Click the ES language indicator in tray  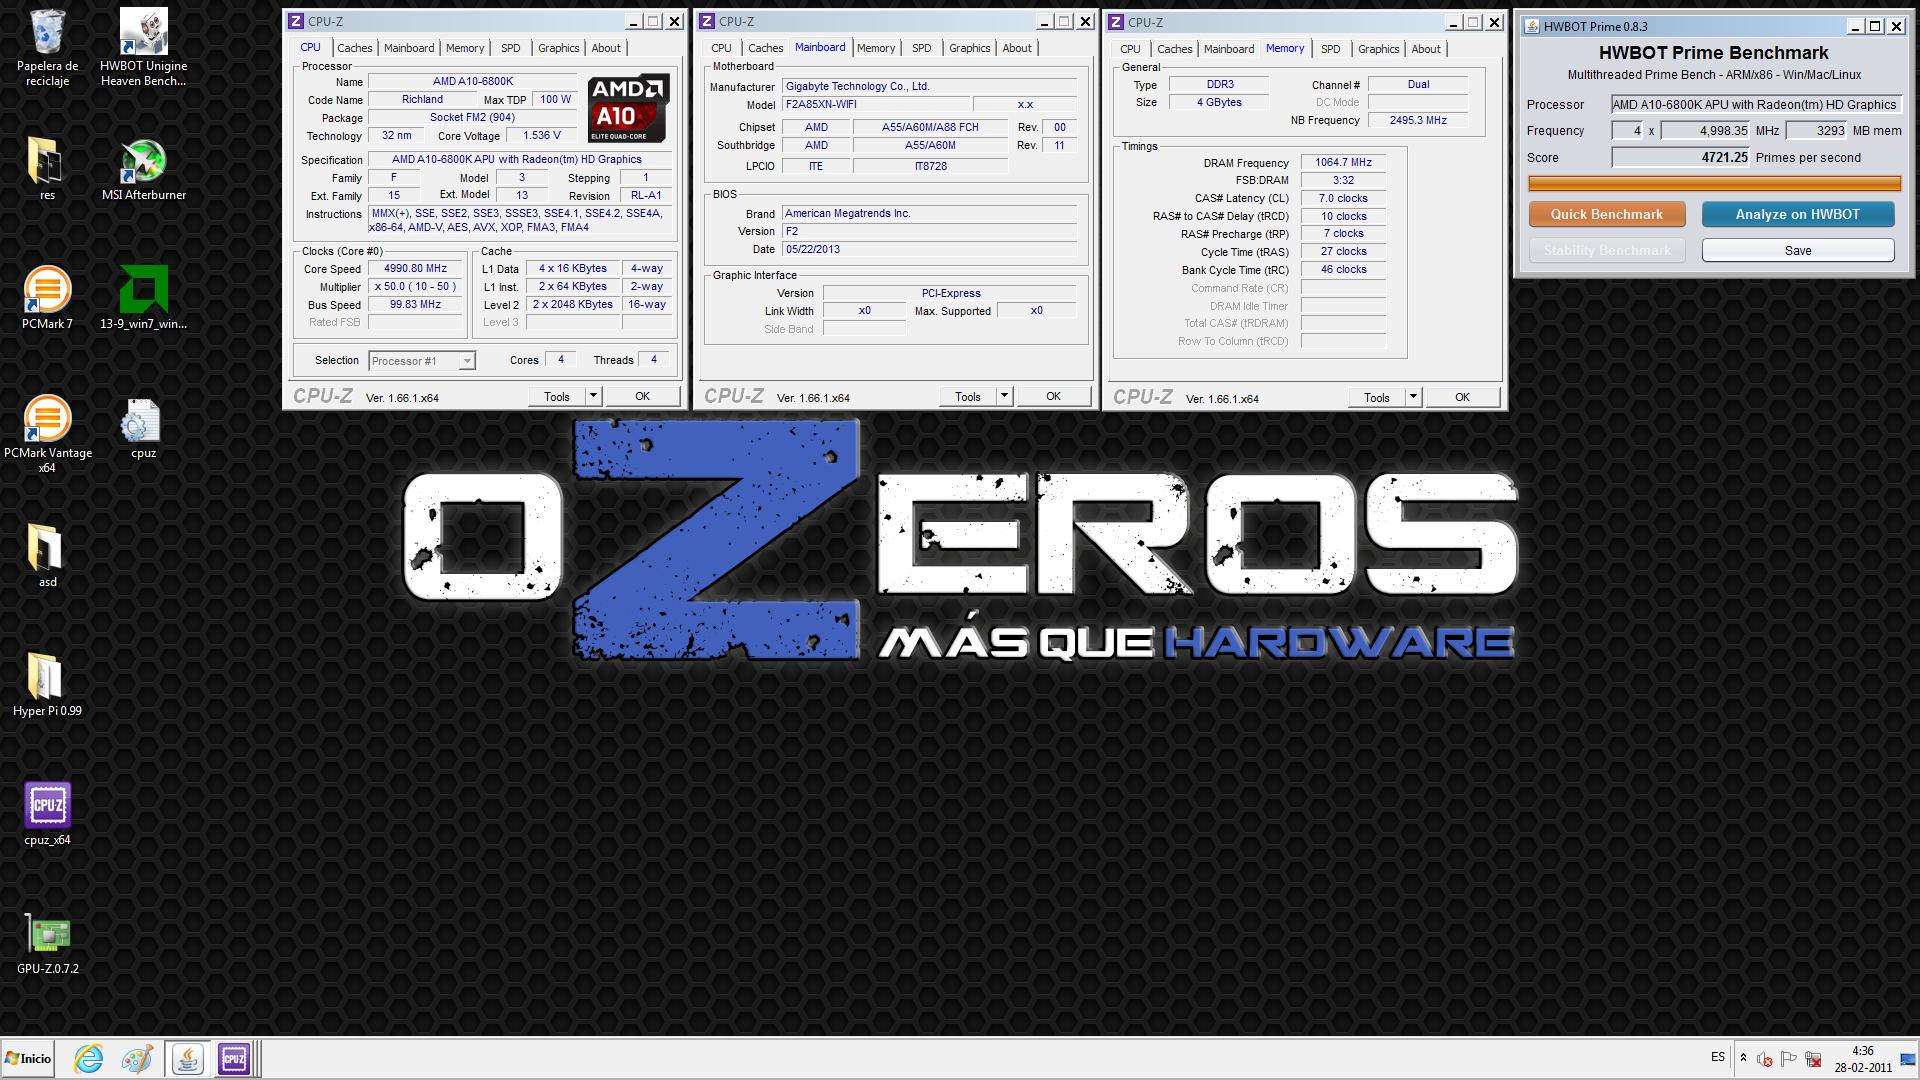pyautogui.click(x=1718, y=1057)
